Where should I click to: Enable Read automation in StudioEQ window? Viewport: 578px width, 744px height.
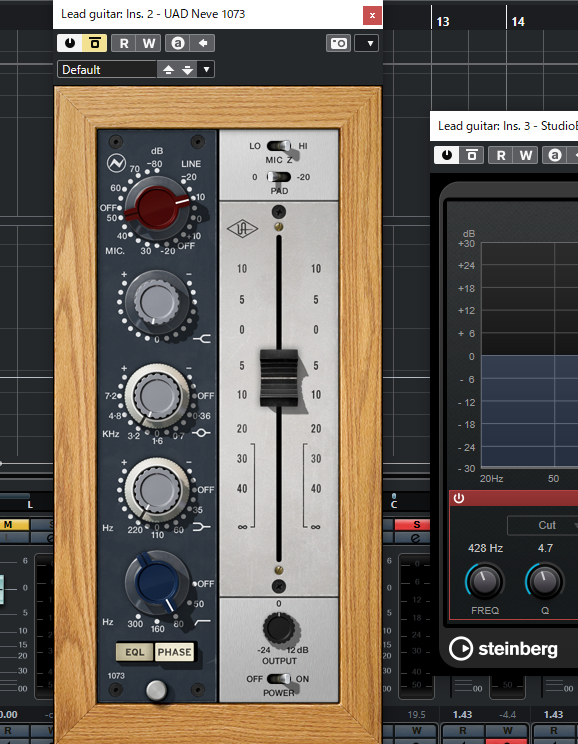(x=501, y=155)
